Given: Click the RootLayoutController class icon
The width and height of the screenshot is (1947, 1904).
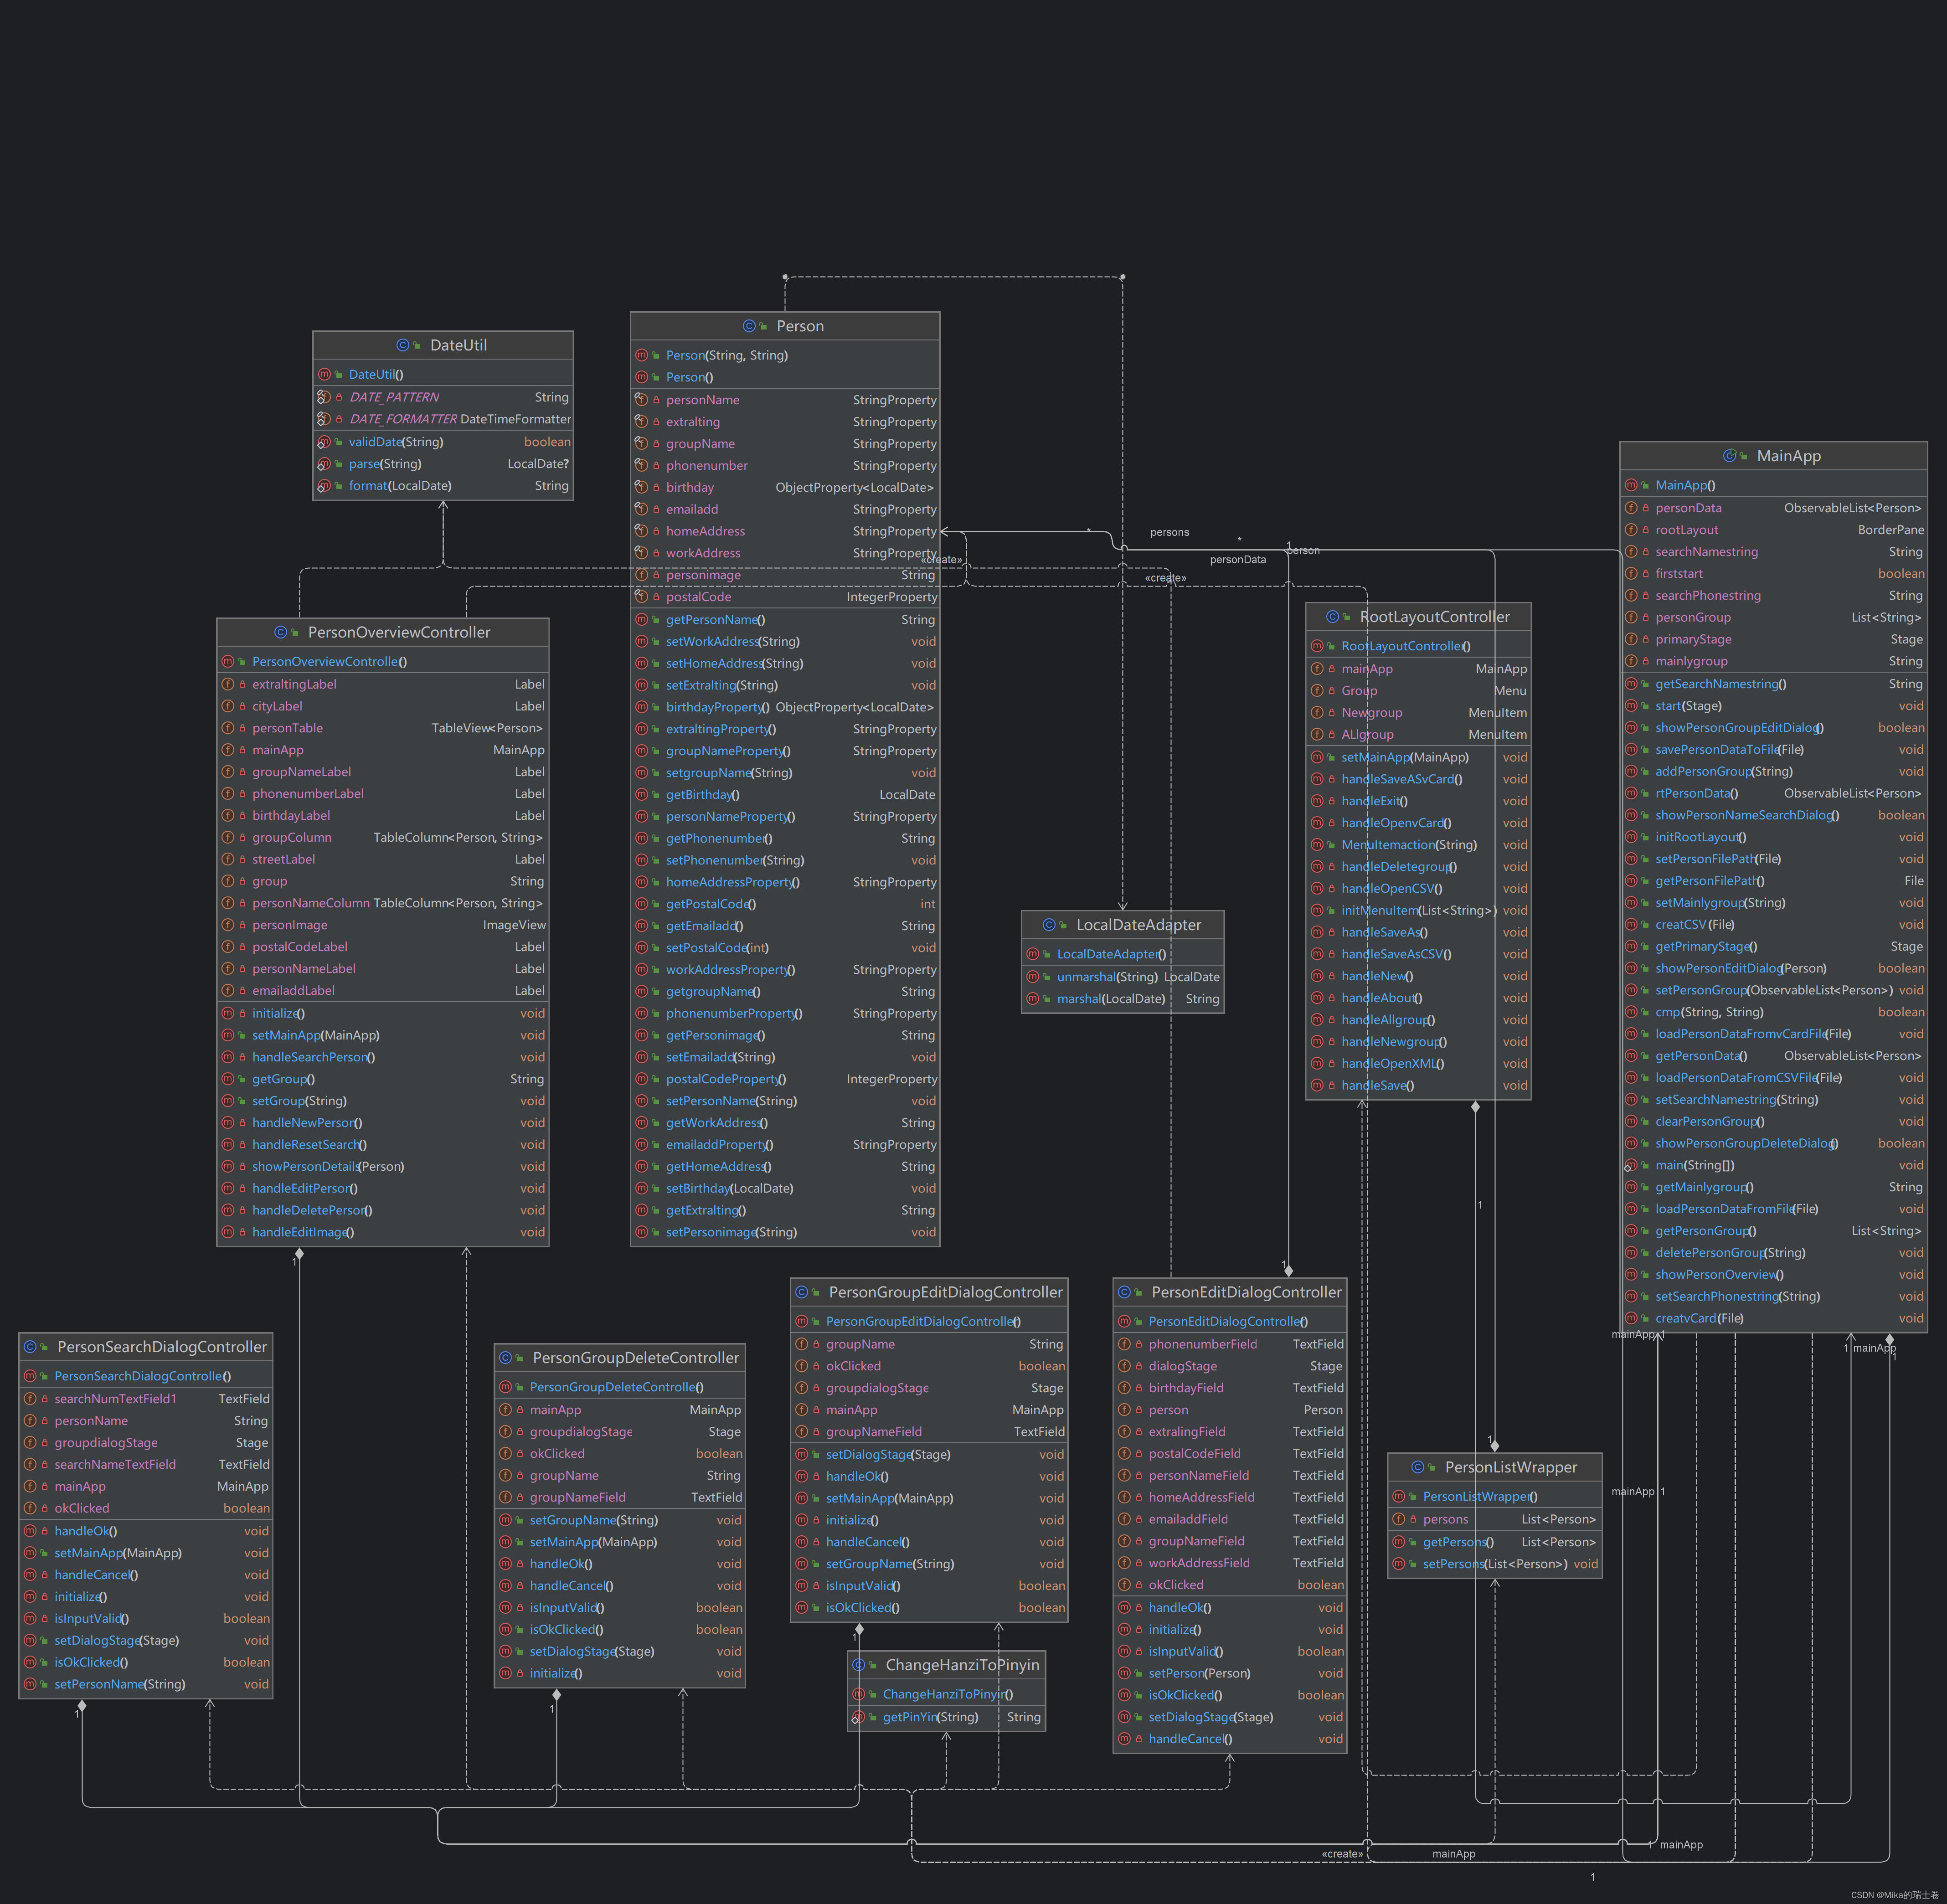Looking at the screenshot, I should pos(1332,617).
